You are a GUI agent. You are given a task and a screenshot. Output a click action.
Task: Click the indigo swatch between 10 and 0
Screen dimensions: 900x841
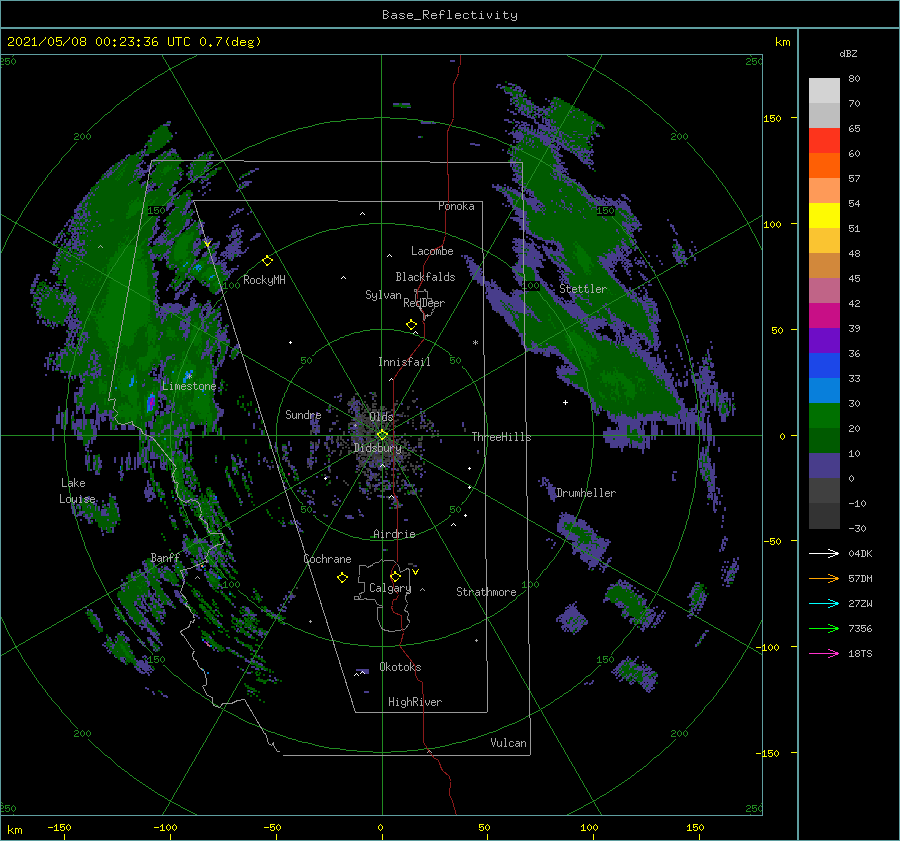pos(824,466)
